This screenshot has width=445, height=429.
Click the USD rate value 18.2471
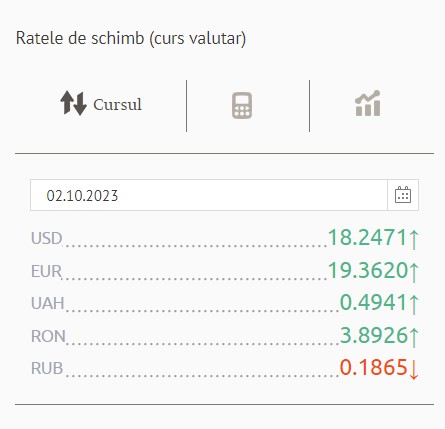[x=368, y=238]
